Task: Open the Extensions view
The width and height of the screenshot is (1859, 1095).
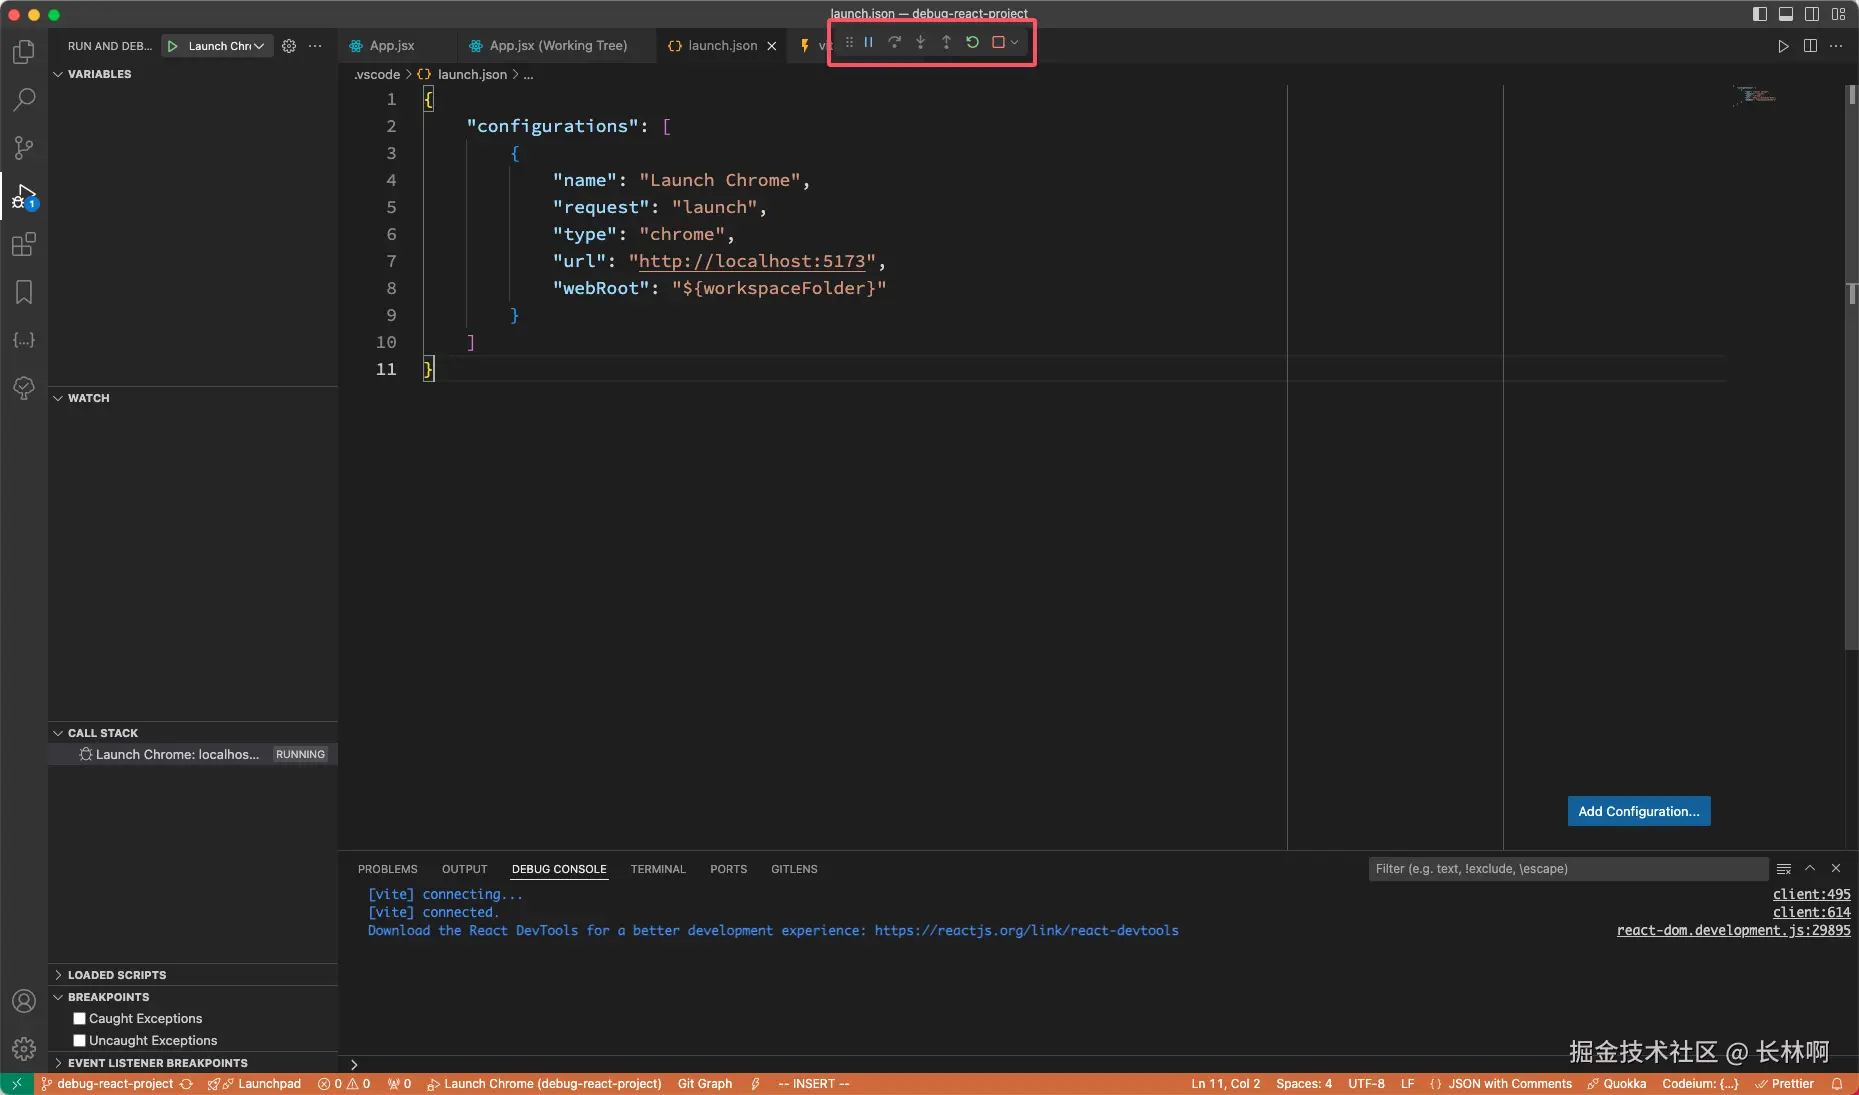Action: click(x=24, y=244)
